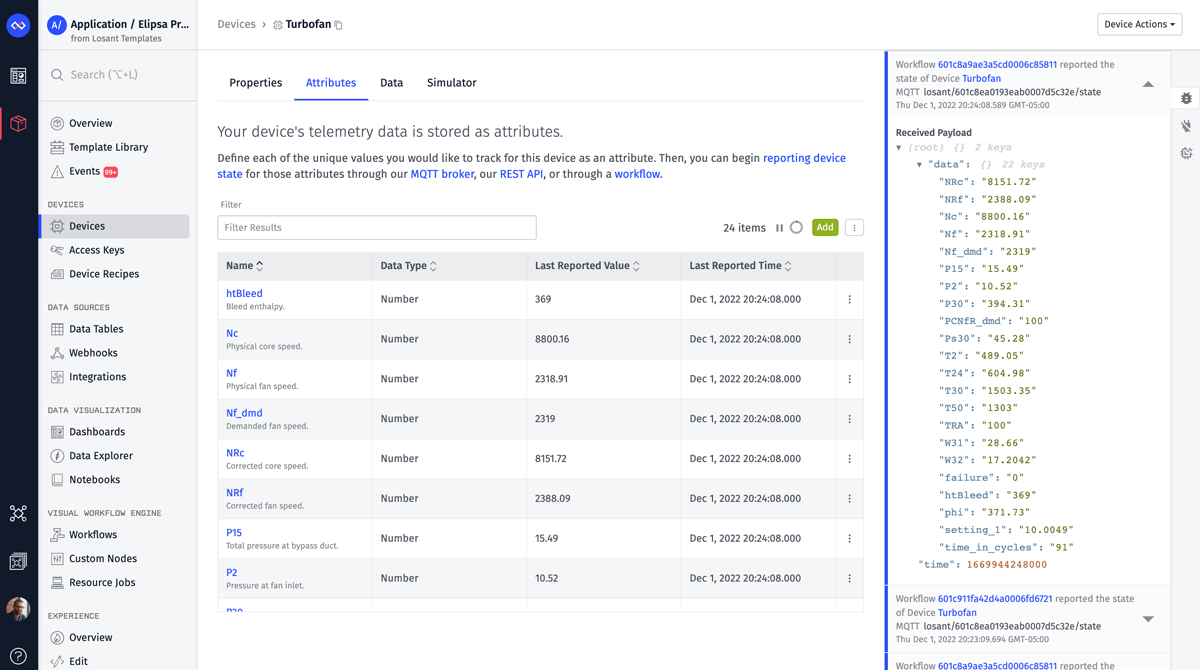Pause live updates of the attributes list
This screenshot has width=1200, height=670.
(777, 227)
